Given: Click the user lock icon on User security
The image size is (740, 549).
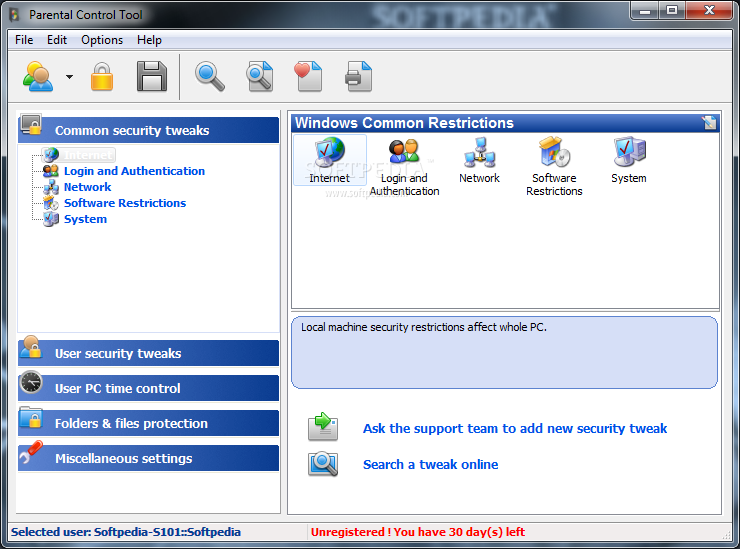Looking at the screenshot, I should 31,347.
